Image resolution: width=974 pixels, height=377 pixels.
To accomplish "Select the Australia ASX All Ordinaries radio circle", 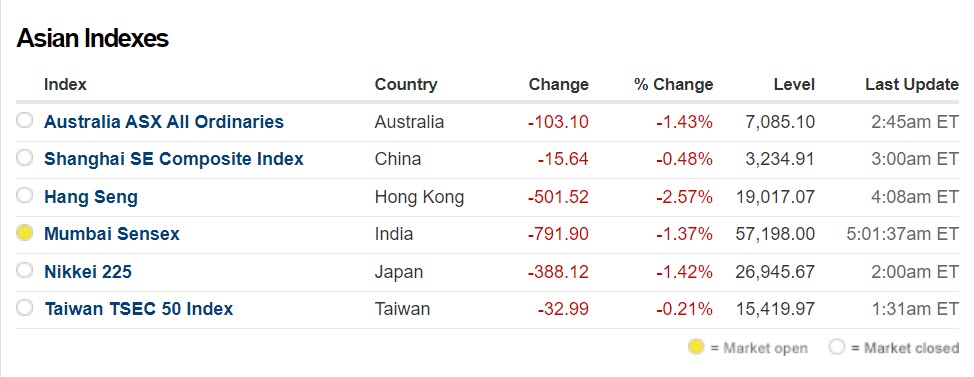I will 24,120.
